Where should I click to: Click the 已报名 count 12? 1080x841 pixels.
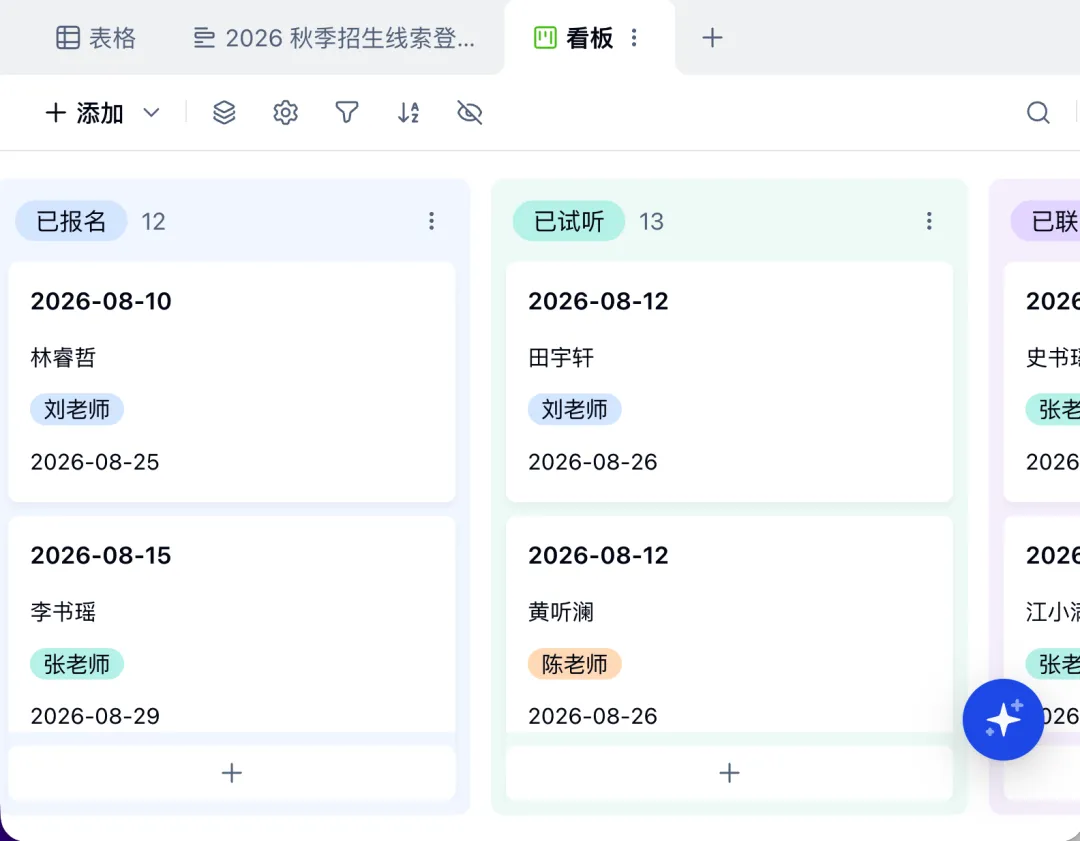point(154,222)
